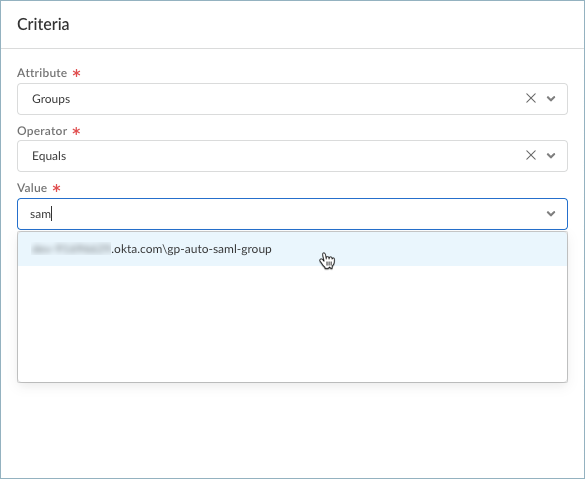Click the Criteria panel heading
This screenshot has width=585, height=479.
[43, 24]
